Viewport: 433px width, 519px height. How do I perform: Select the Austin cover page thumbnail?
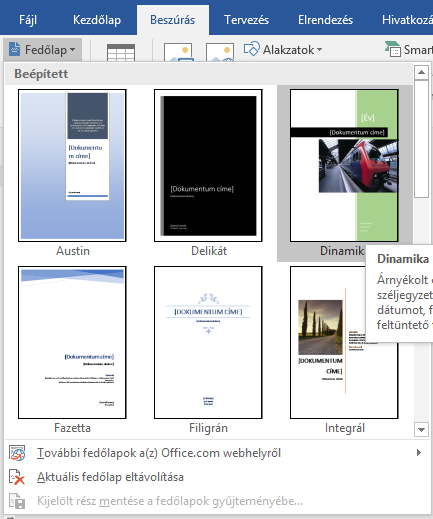[72, 165]
